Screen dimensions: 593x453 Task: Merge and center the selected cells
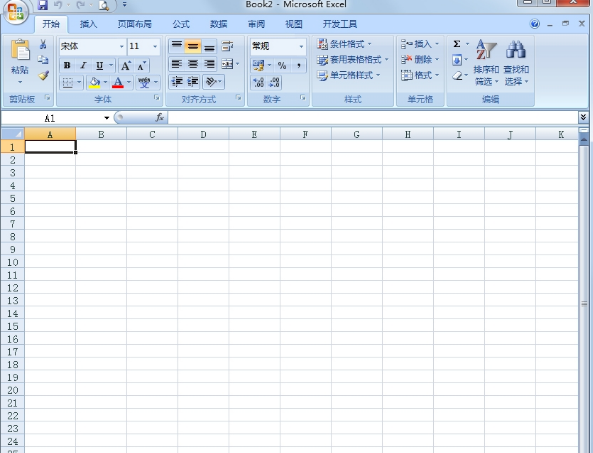227,64
